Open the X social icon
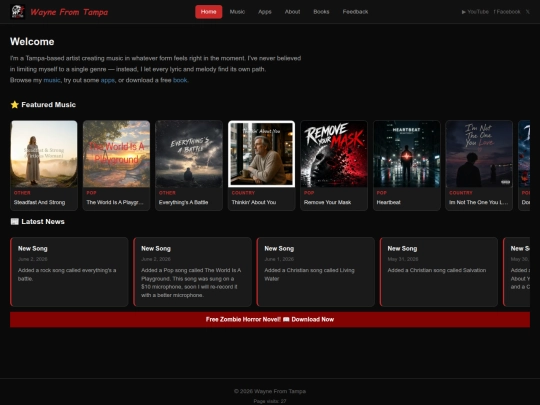Viewport: 540px width, 405px height. [x=527, y=12]
